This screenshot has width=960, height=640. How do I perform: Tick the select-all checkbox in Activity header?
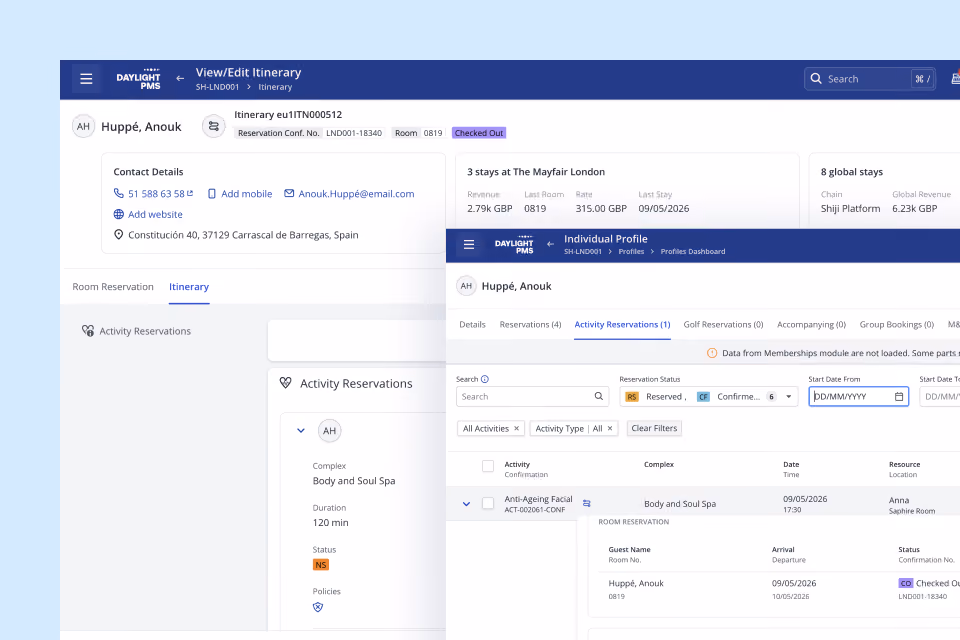pos(488,466)
